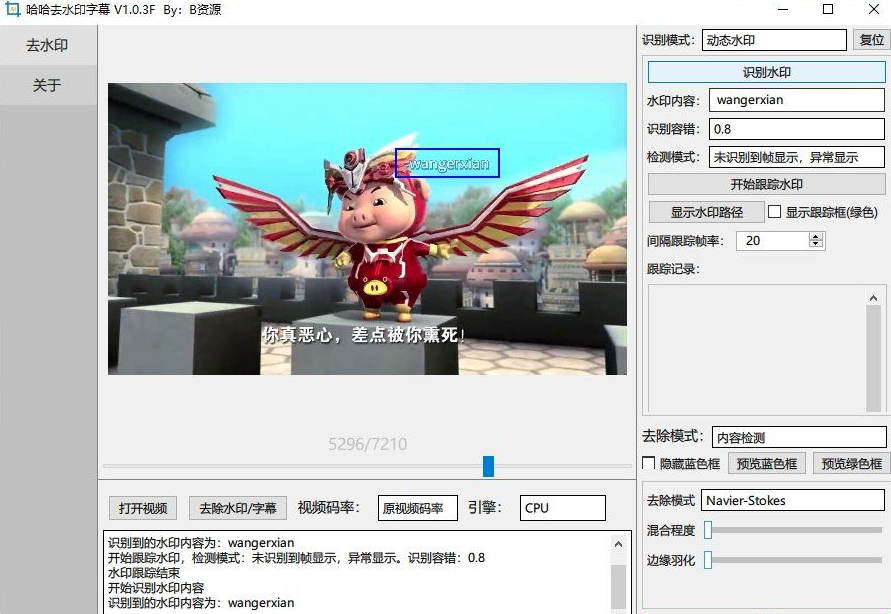Open the Navier-Stokes removal mode dropdown

(x=792, y=500)
